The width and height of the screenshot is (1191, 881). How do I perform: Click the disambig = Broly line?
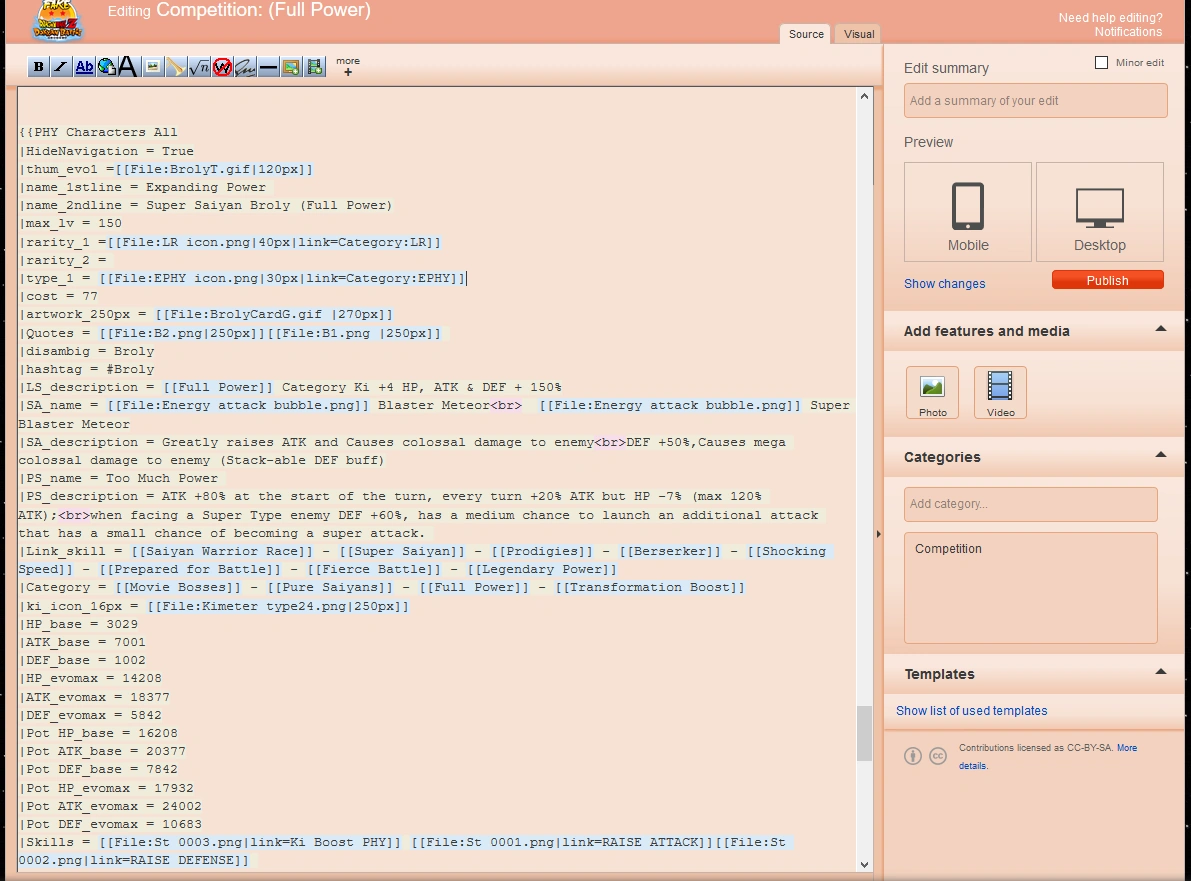tap(87, 351)
